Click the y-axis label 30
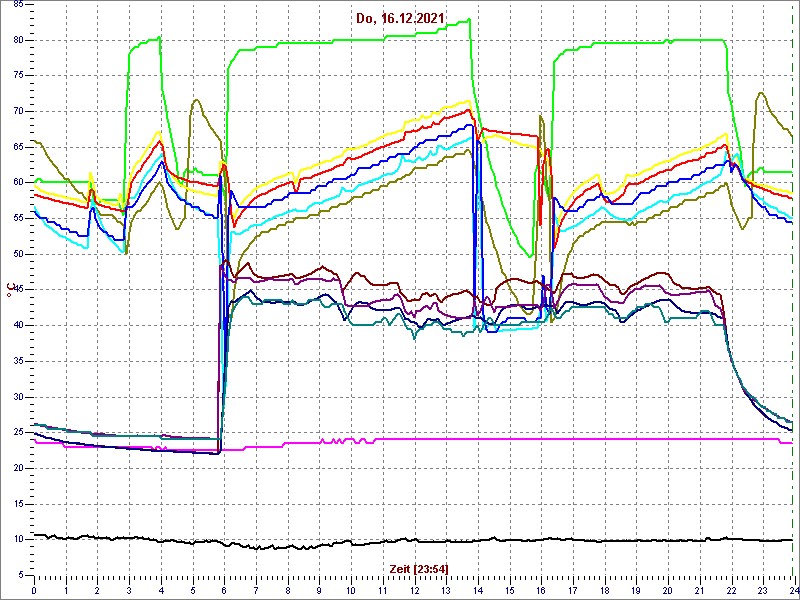This screenshot has height=600, width=800. point(18,397)
